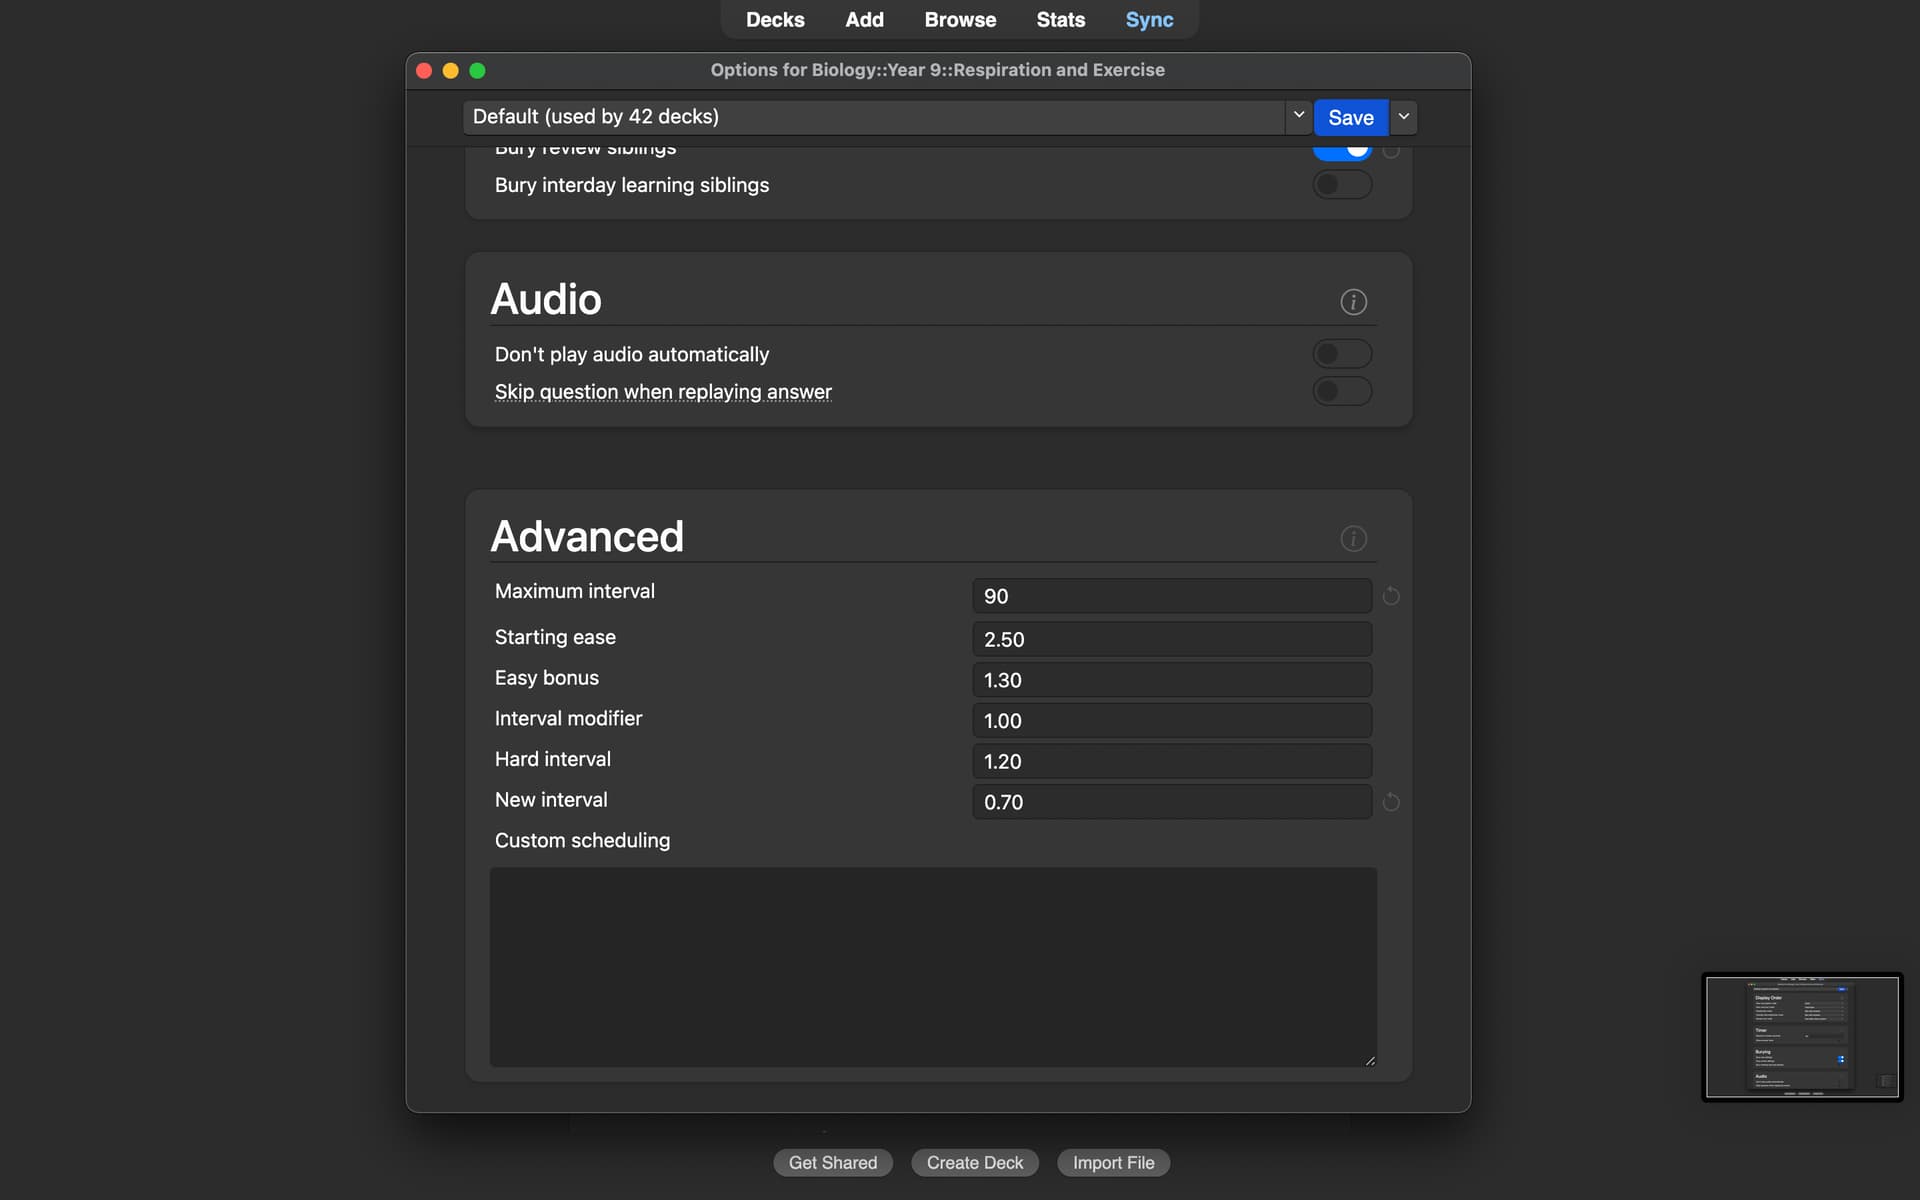
Task: Click the Starting ease input field
Action: click(x=1171, y=640)
